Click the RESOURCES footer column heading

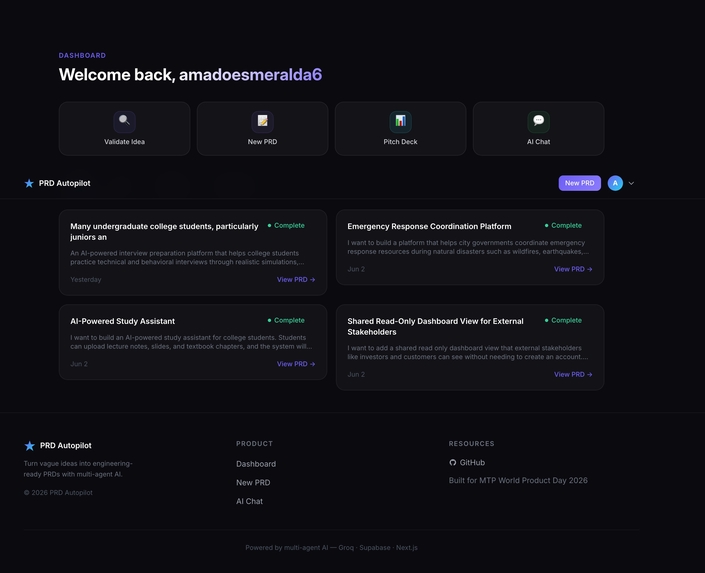471,443
